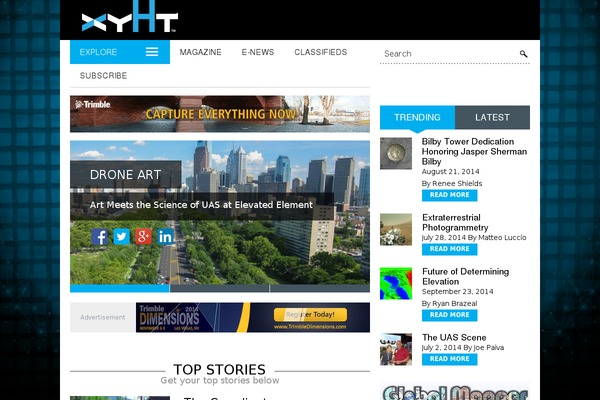The image size is (600, 400).
Task: Click the search magnifier icon
Action: [x=523, y=54]
